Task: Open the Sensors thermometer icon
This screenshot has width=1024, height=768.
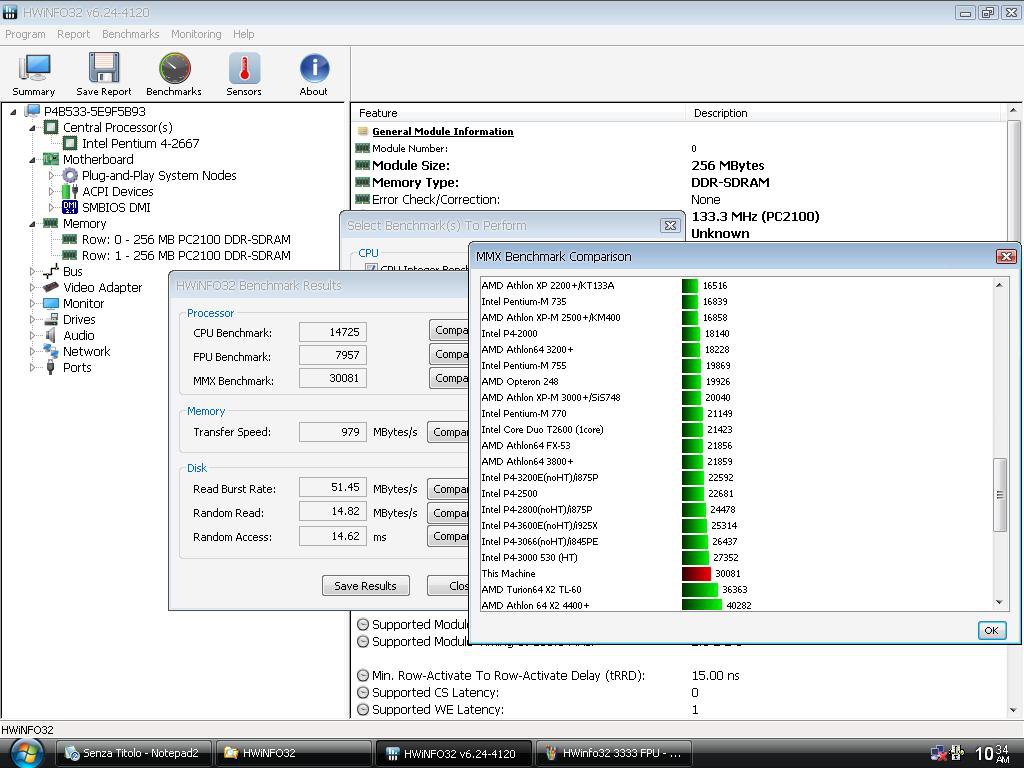Action: pyautogui.click(x=244, y=74)
